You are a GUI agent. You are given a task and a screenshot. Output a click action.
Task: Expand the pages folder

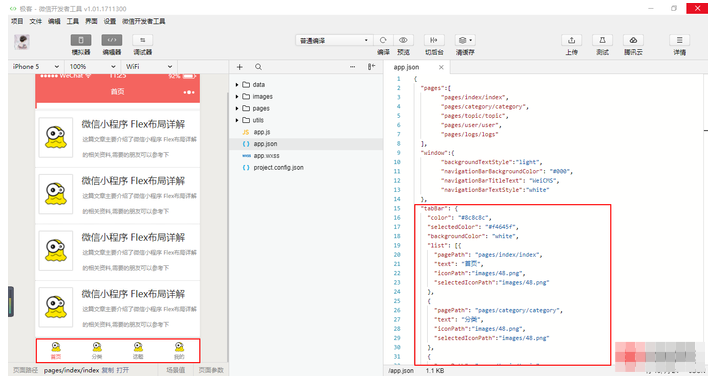click(237, 108)
